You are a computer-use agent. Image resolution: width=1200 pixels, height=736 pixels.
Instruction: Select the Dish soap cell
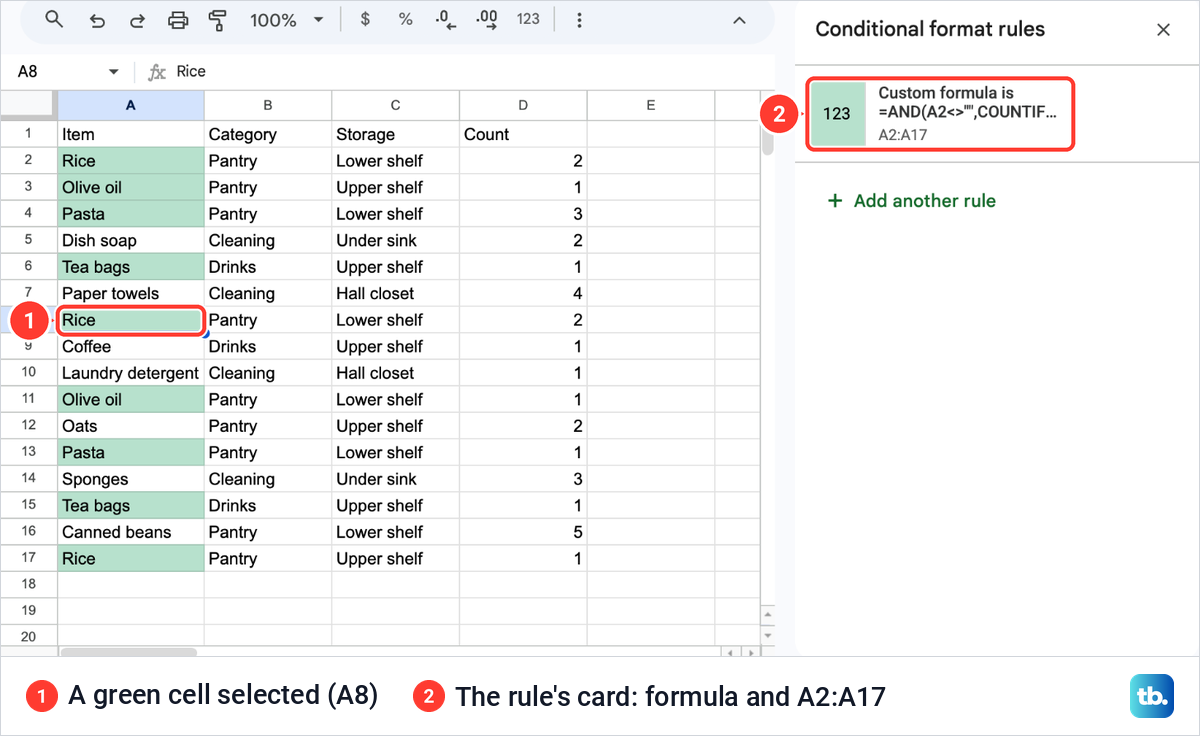coord(131,240)
